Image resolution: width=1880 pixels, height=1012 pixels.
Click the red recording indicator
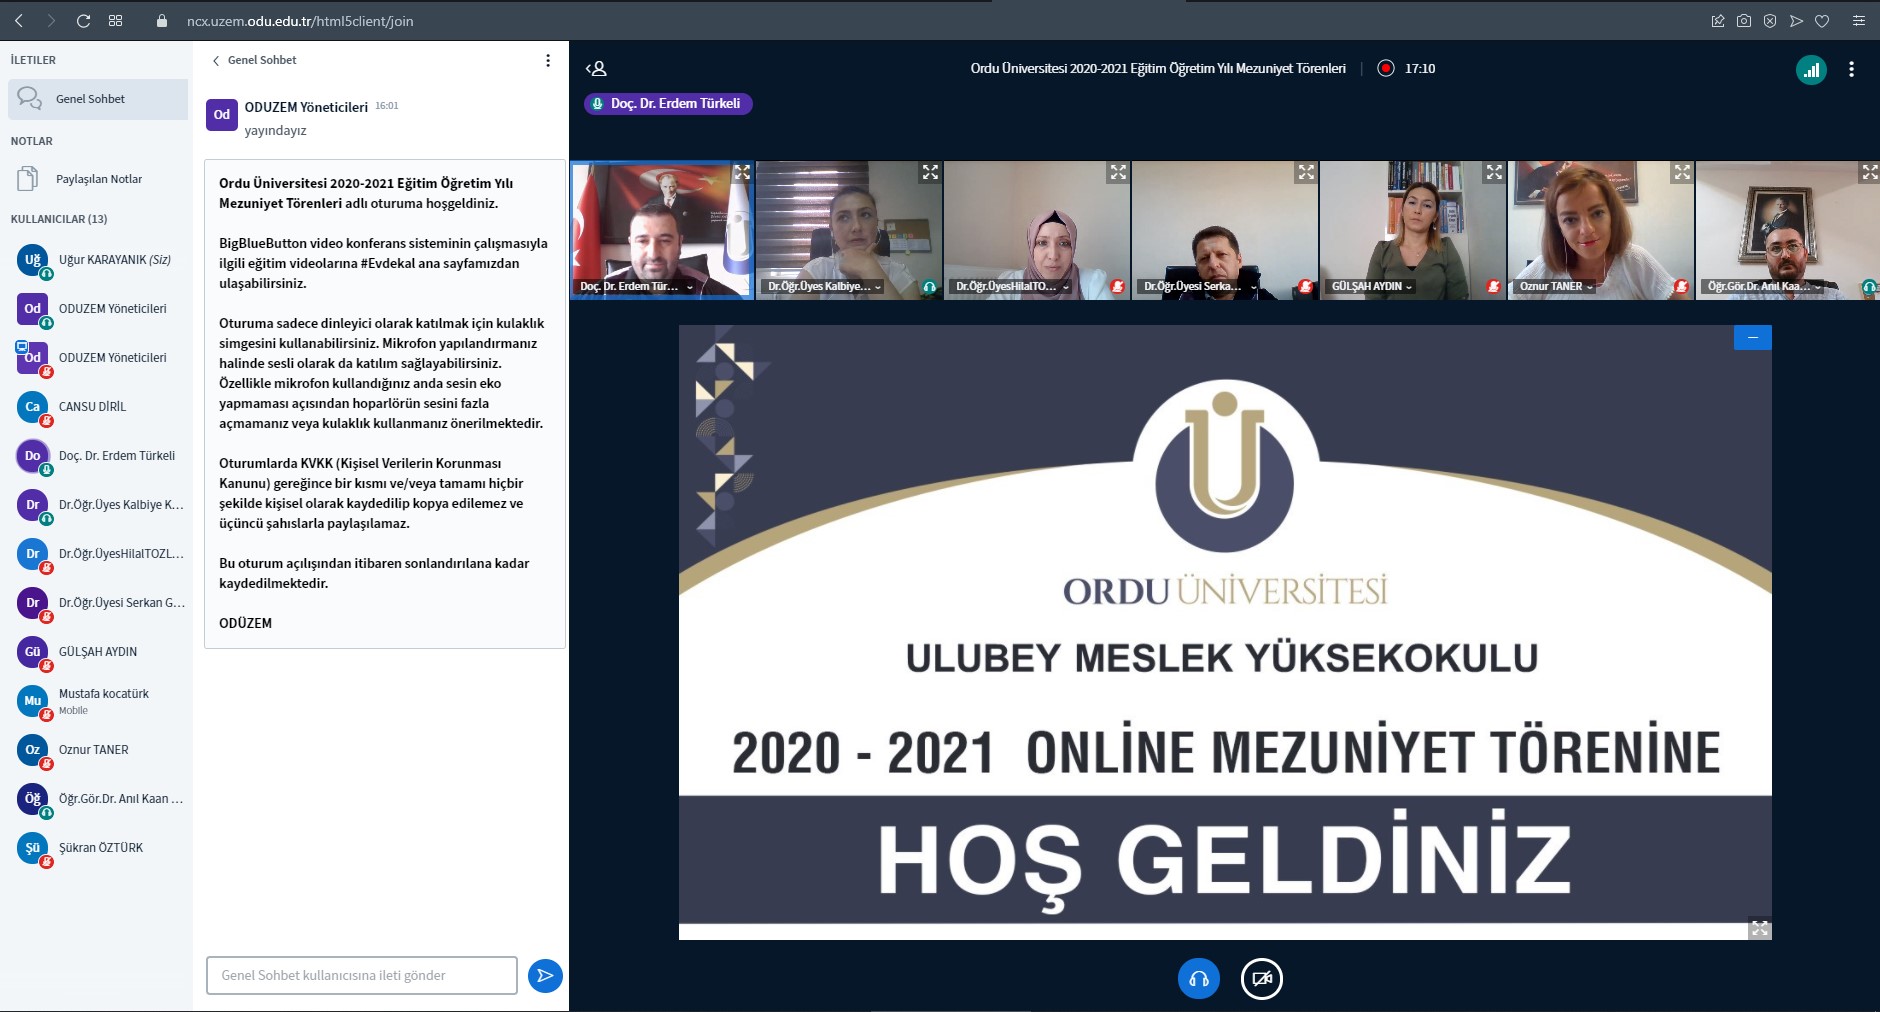1386,69
